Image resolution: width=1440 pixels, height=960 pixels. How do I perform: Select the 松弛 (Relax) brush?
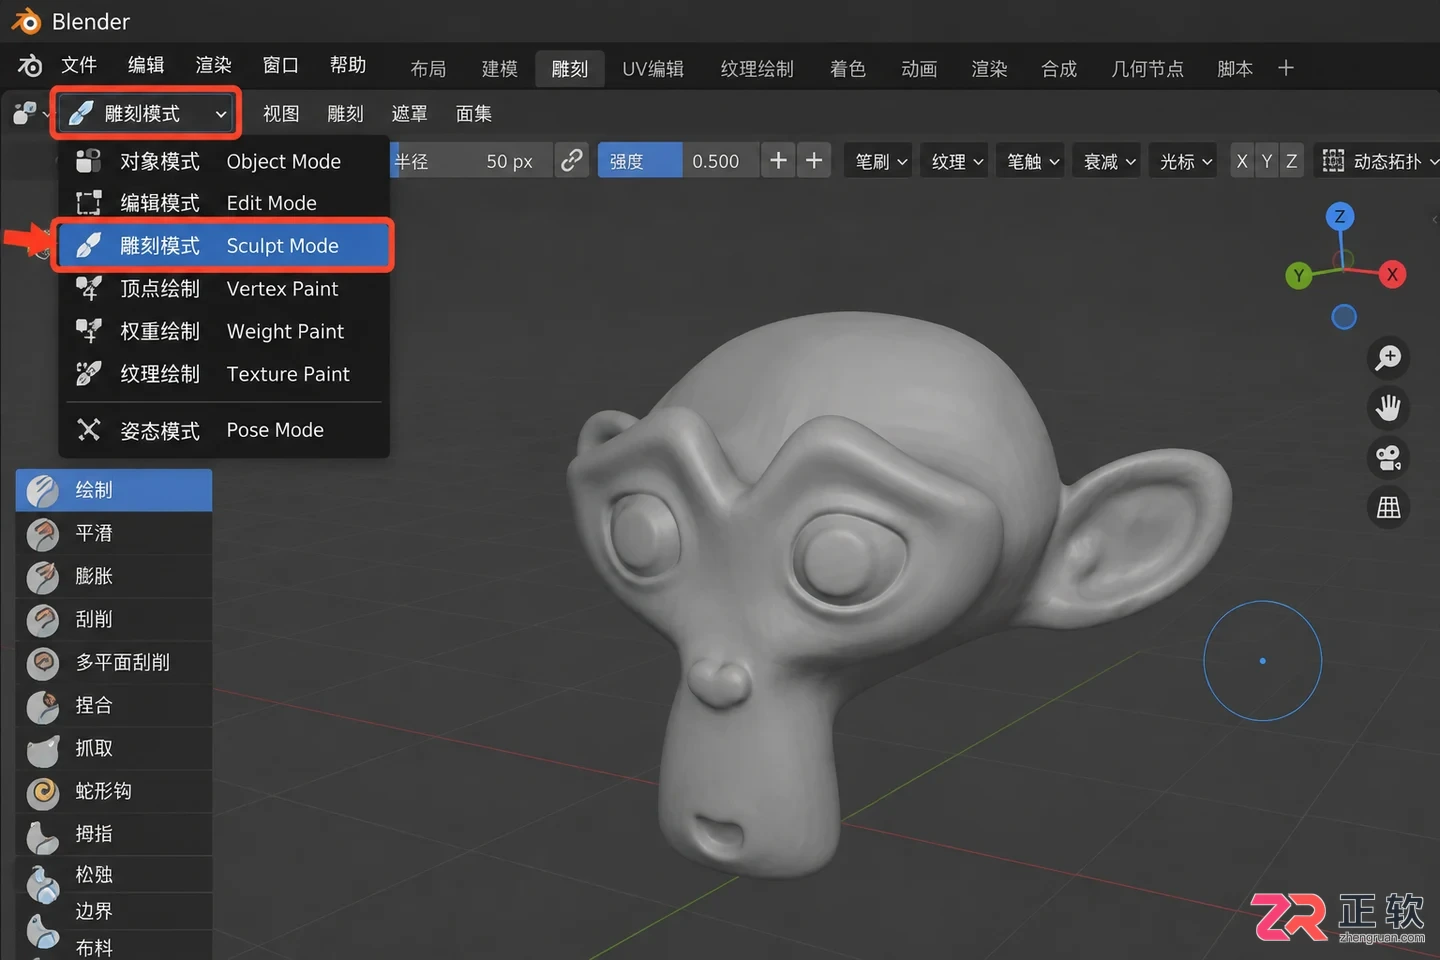(114, 874)
